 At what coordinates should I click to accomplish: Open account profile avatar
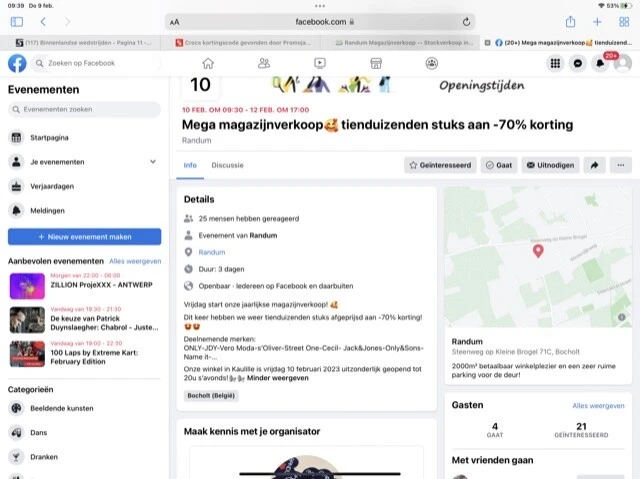[x=623, y=63]
